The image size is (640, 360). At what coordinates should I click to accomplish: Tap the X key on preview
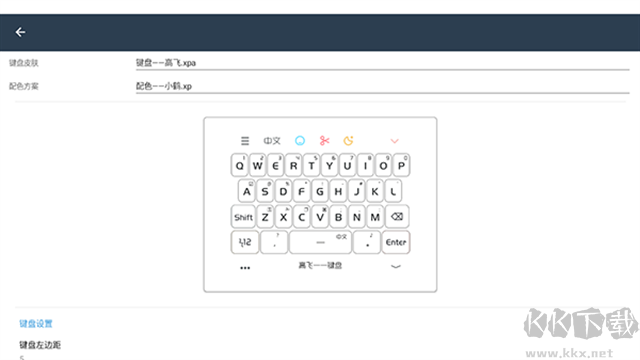[284, 217]
